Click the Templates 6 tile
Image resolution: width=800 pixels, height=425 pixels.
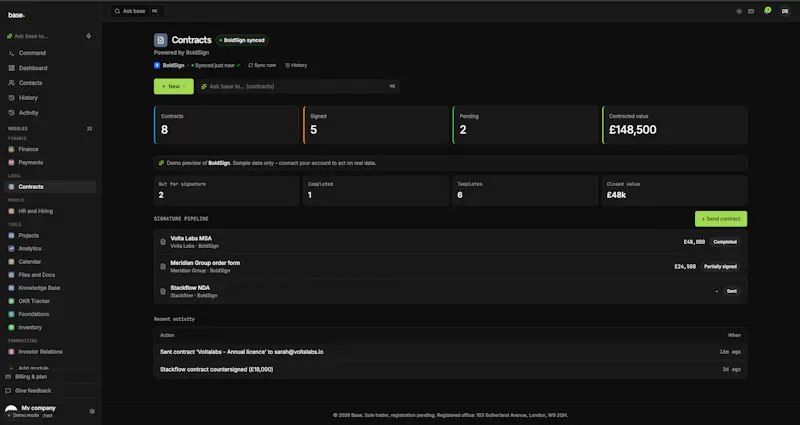pos(525,190)
